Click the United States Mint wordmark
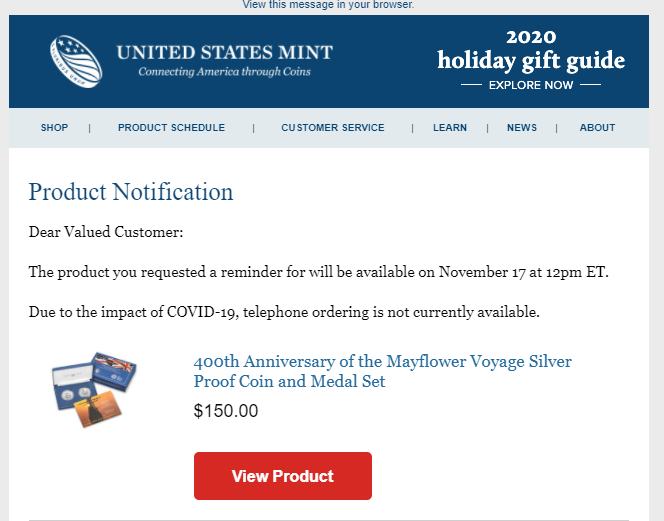The width and height of the screenshot is (664, 521). point(224,52)
